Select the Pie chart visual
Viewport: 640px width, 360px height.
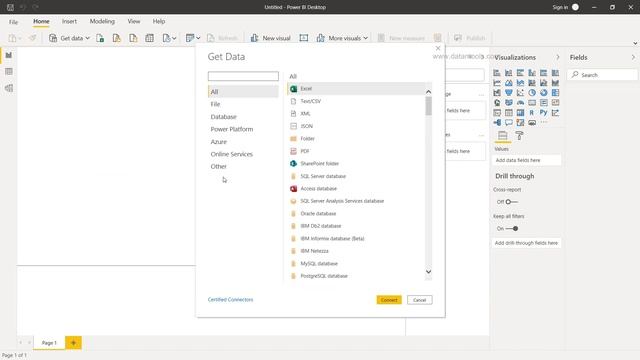point(532,93)
